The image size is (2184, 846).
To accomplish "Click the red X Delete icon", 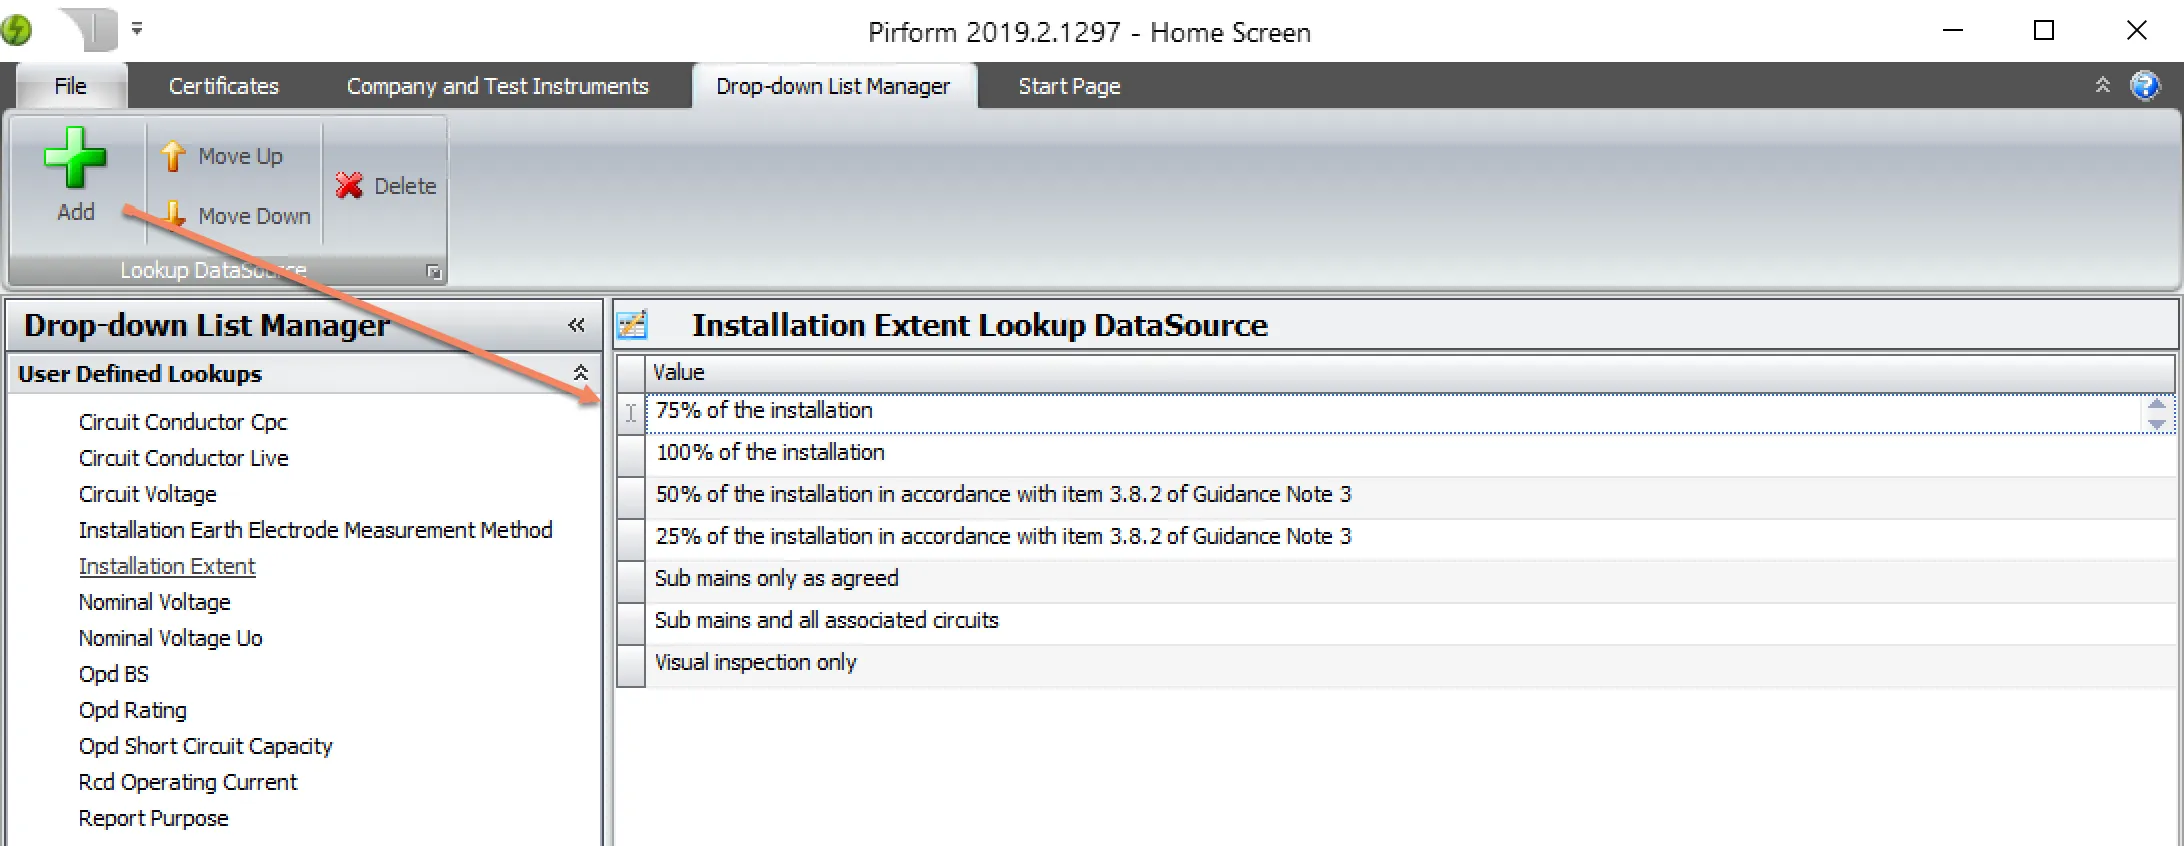I will click(349, 186).
